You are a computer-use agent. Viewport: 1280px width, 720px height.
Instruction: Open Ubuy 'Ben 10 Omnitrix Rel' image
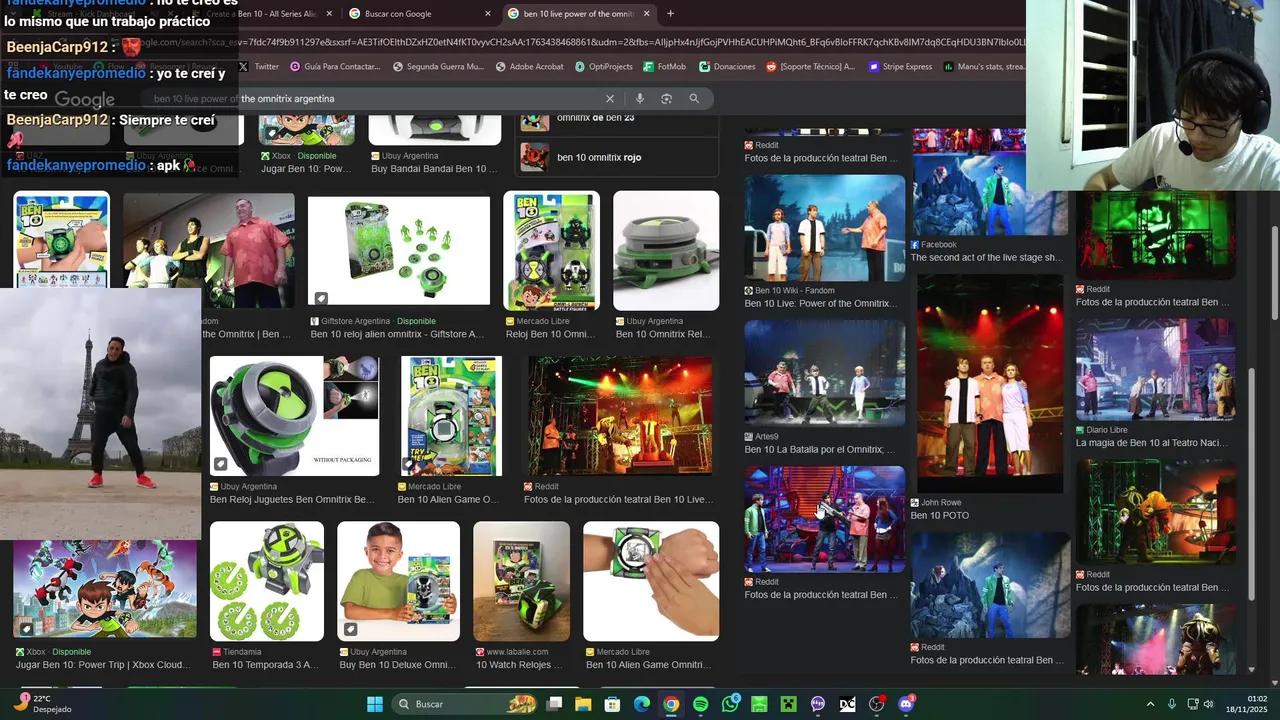point(666,251)
